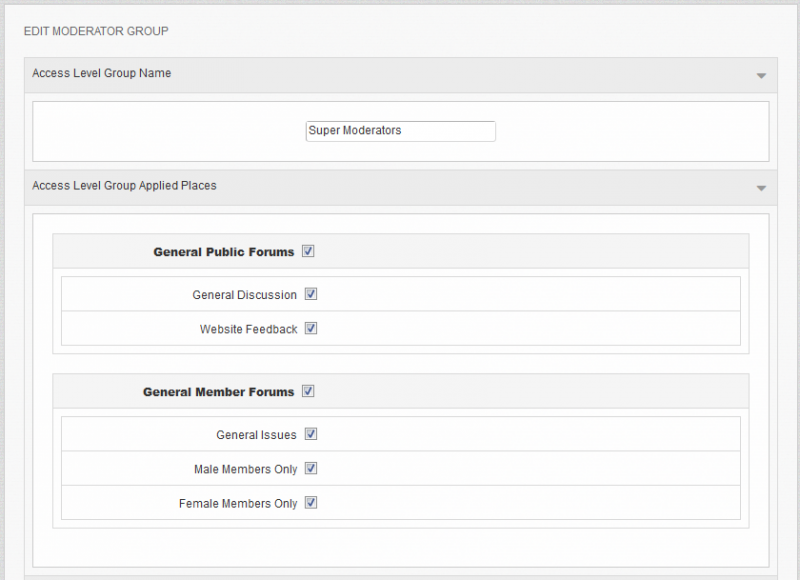
Task: Toggle the General Discussion checkbox
Action: click(311, 294)
